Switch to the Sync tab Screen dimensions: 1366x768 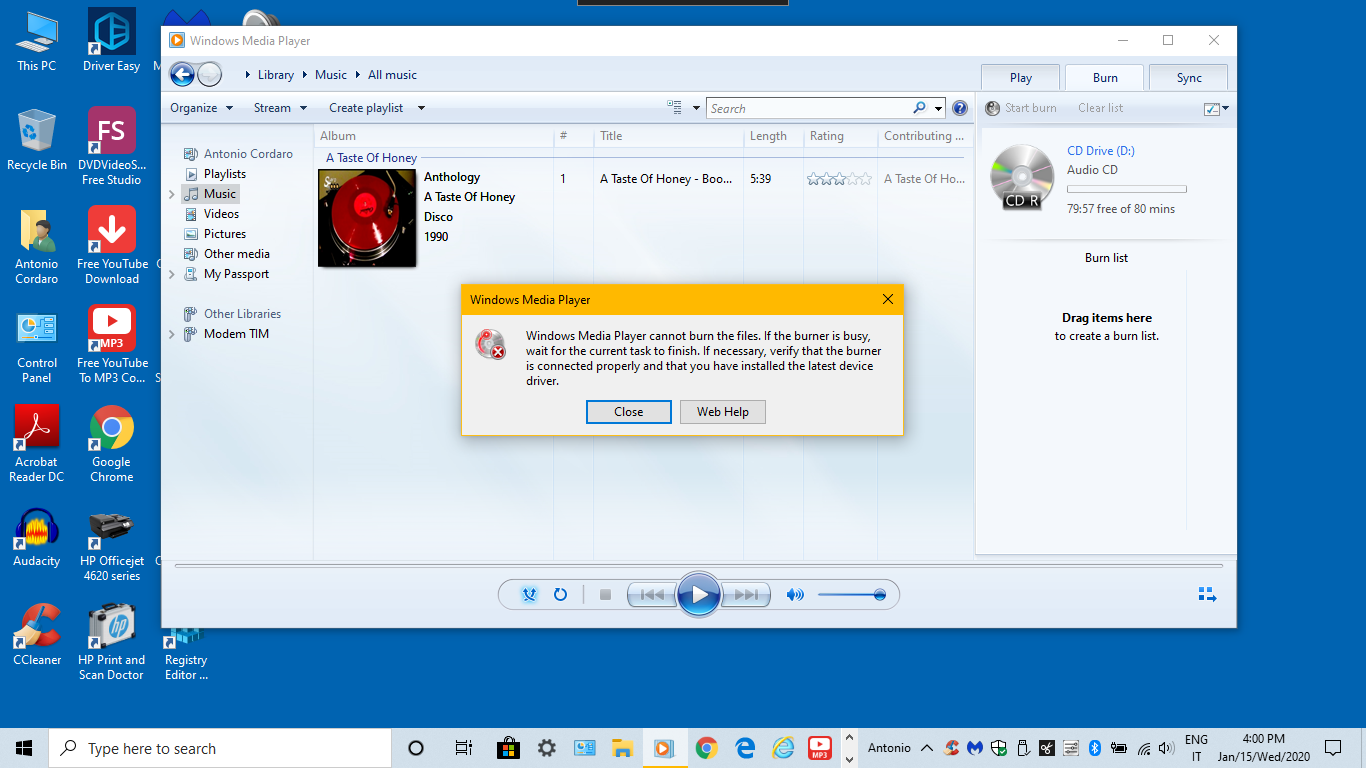click(x=1189, y=77)
